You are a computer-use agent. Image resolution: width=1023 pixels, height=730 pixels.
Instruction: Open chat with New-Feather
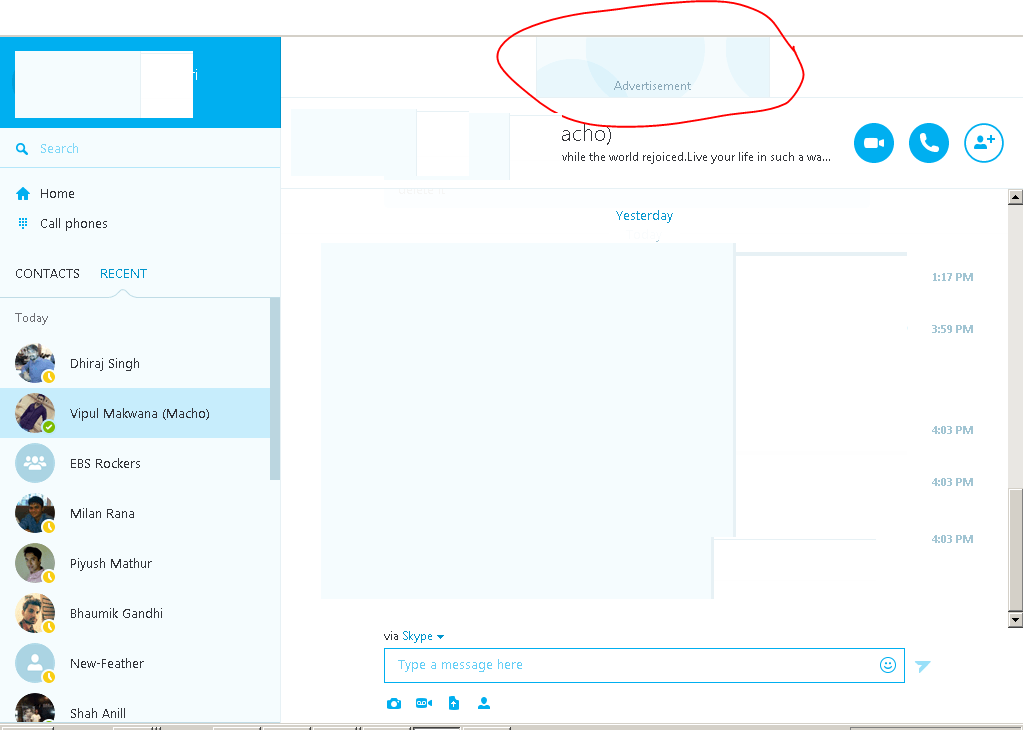pos(135,663)
